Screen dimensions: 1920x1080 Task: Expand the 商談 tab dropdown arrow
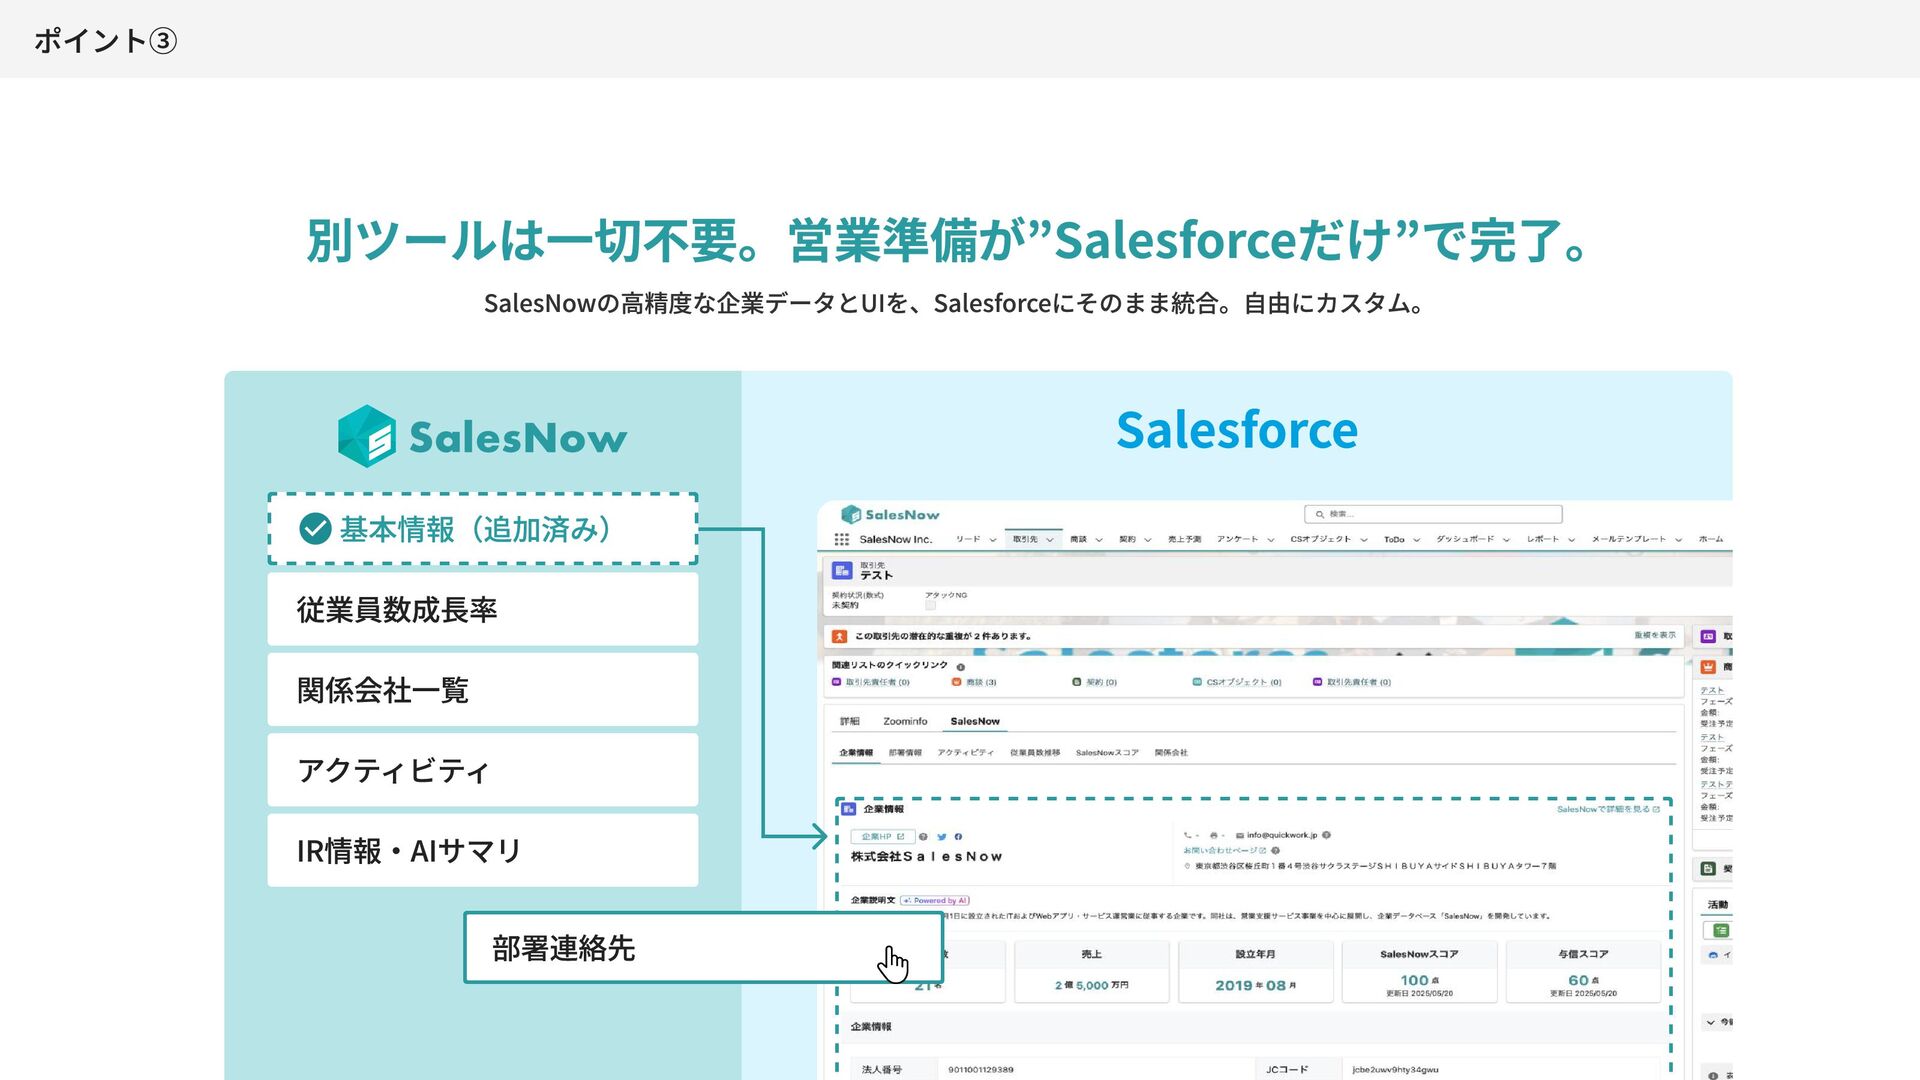pos(1099,540)
